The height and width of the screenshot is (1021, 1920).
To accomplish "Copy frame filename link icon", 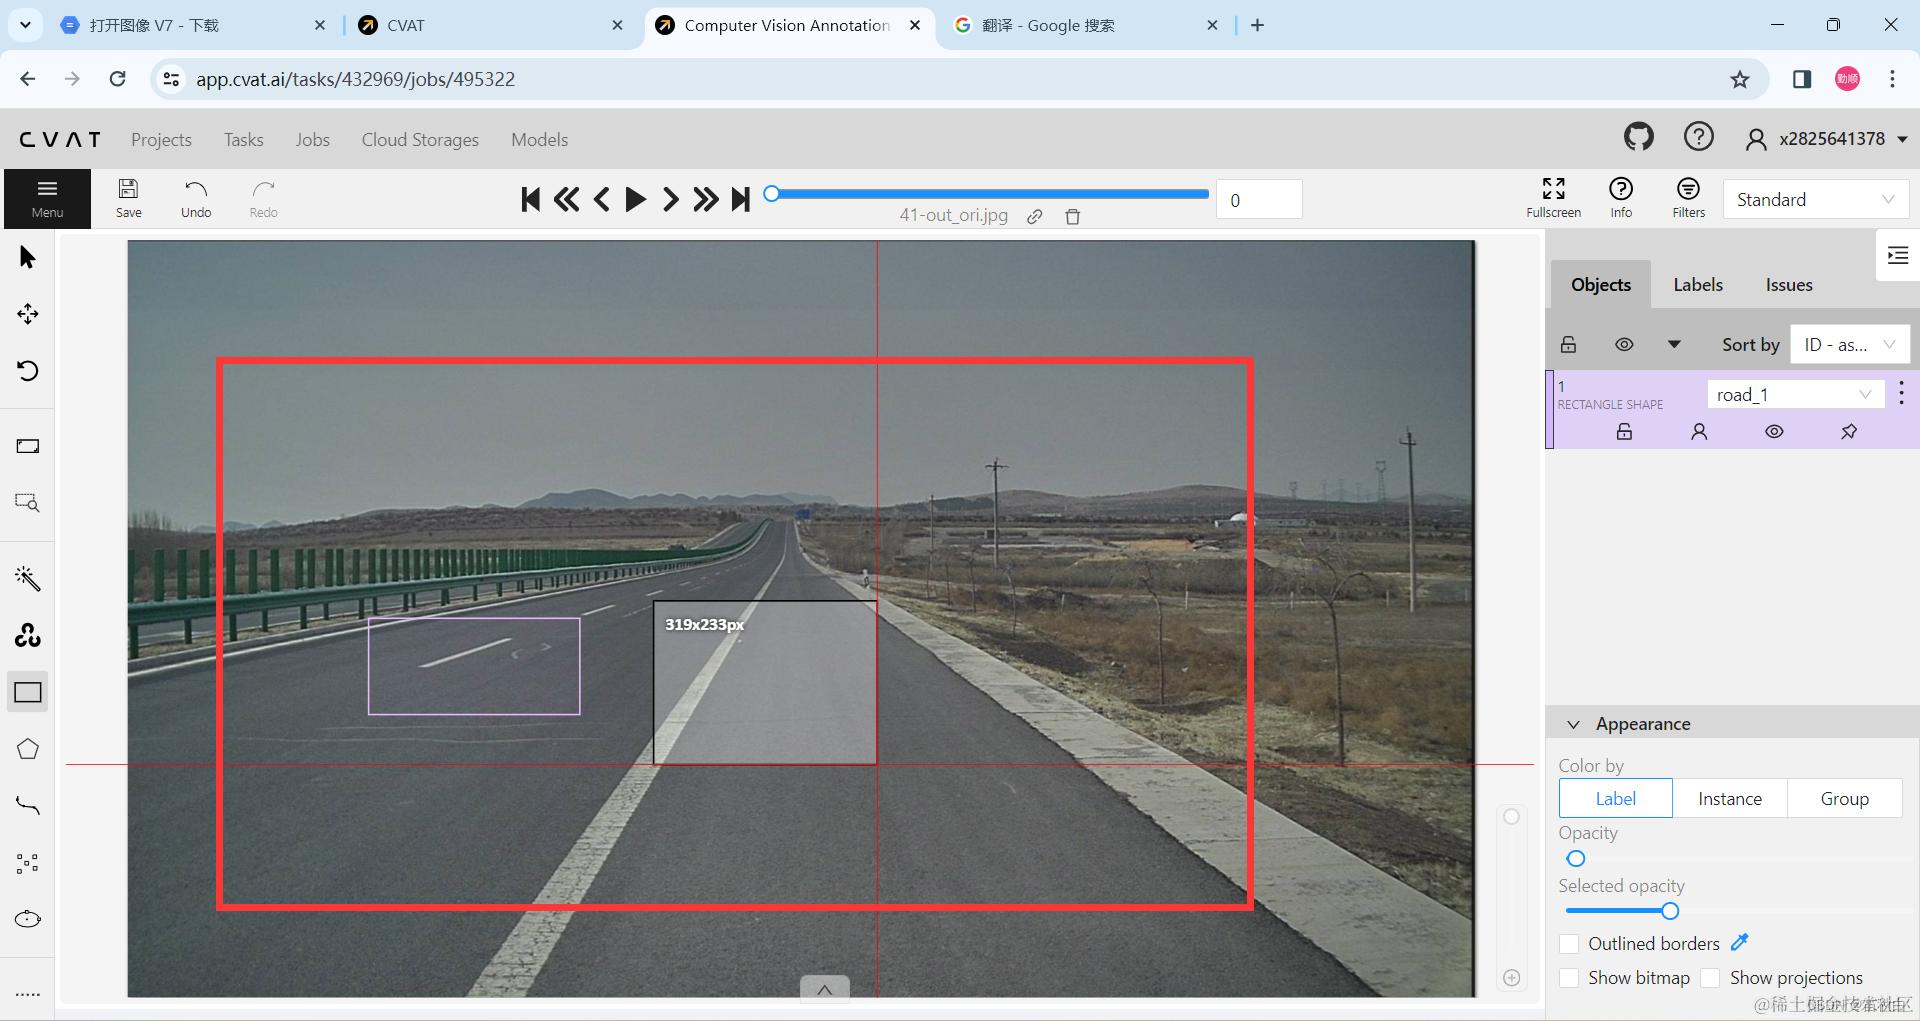I will [1035, 216].
